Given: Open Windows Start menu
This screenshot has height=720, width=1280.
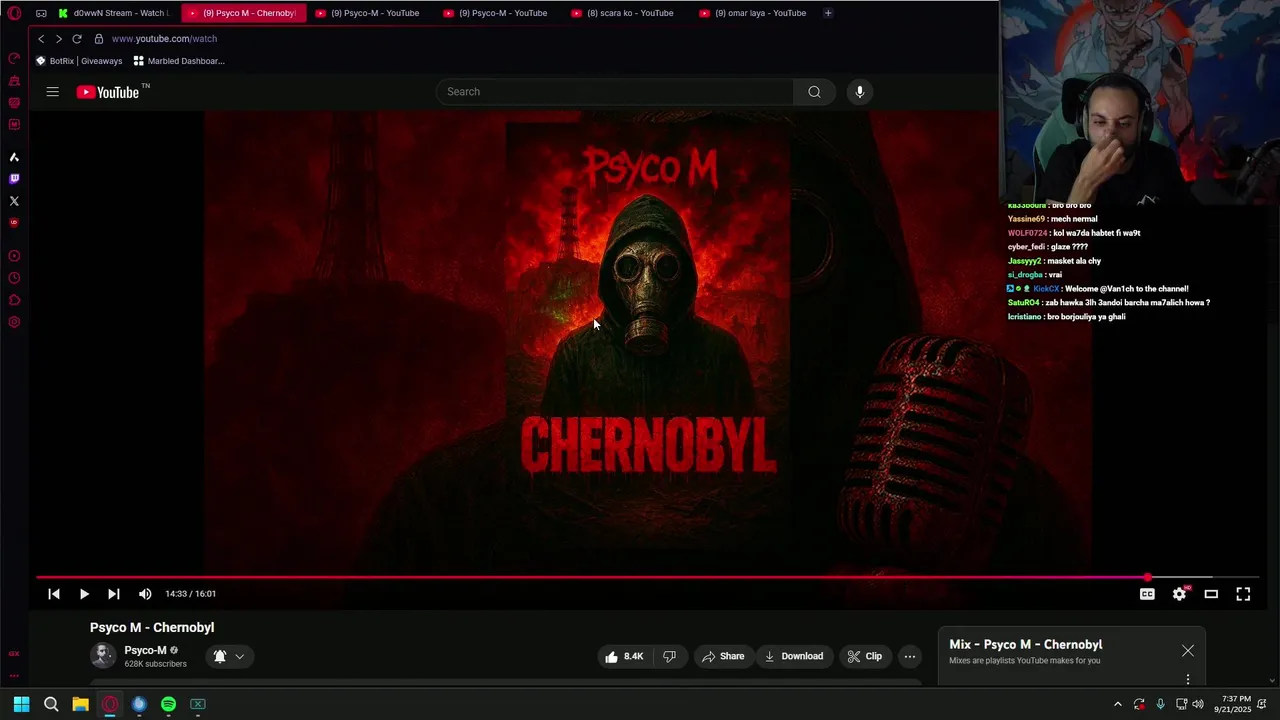Looking at the screenshot, I should (21, 704).
